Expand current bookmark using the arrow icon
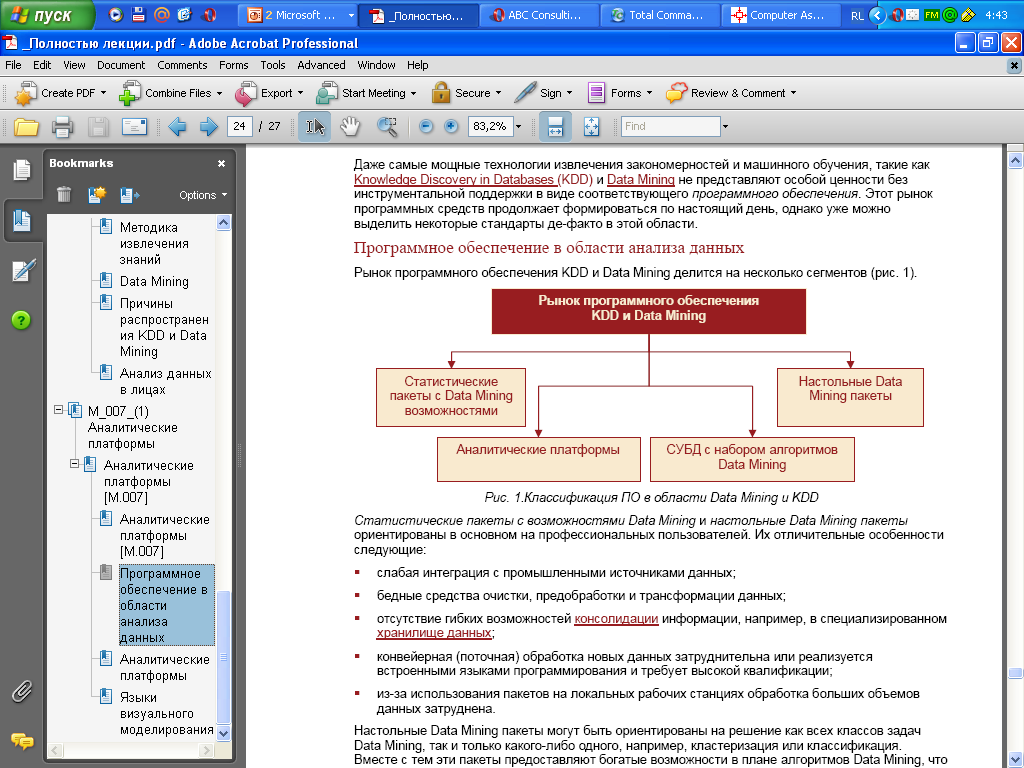Screen dimensions: 1024x768 129,195
